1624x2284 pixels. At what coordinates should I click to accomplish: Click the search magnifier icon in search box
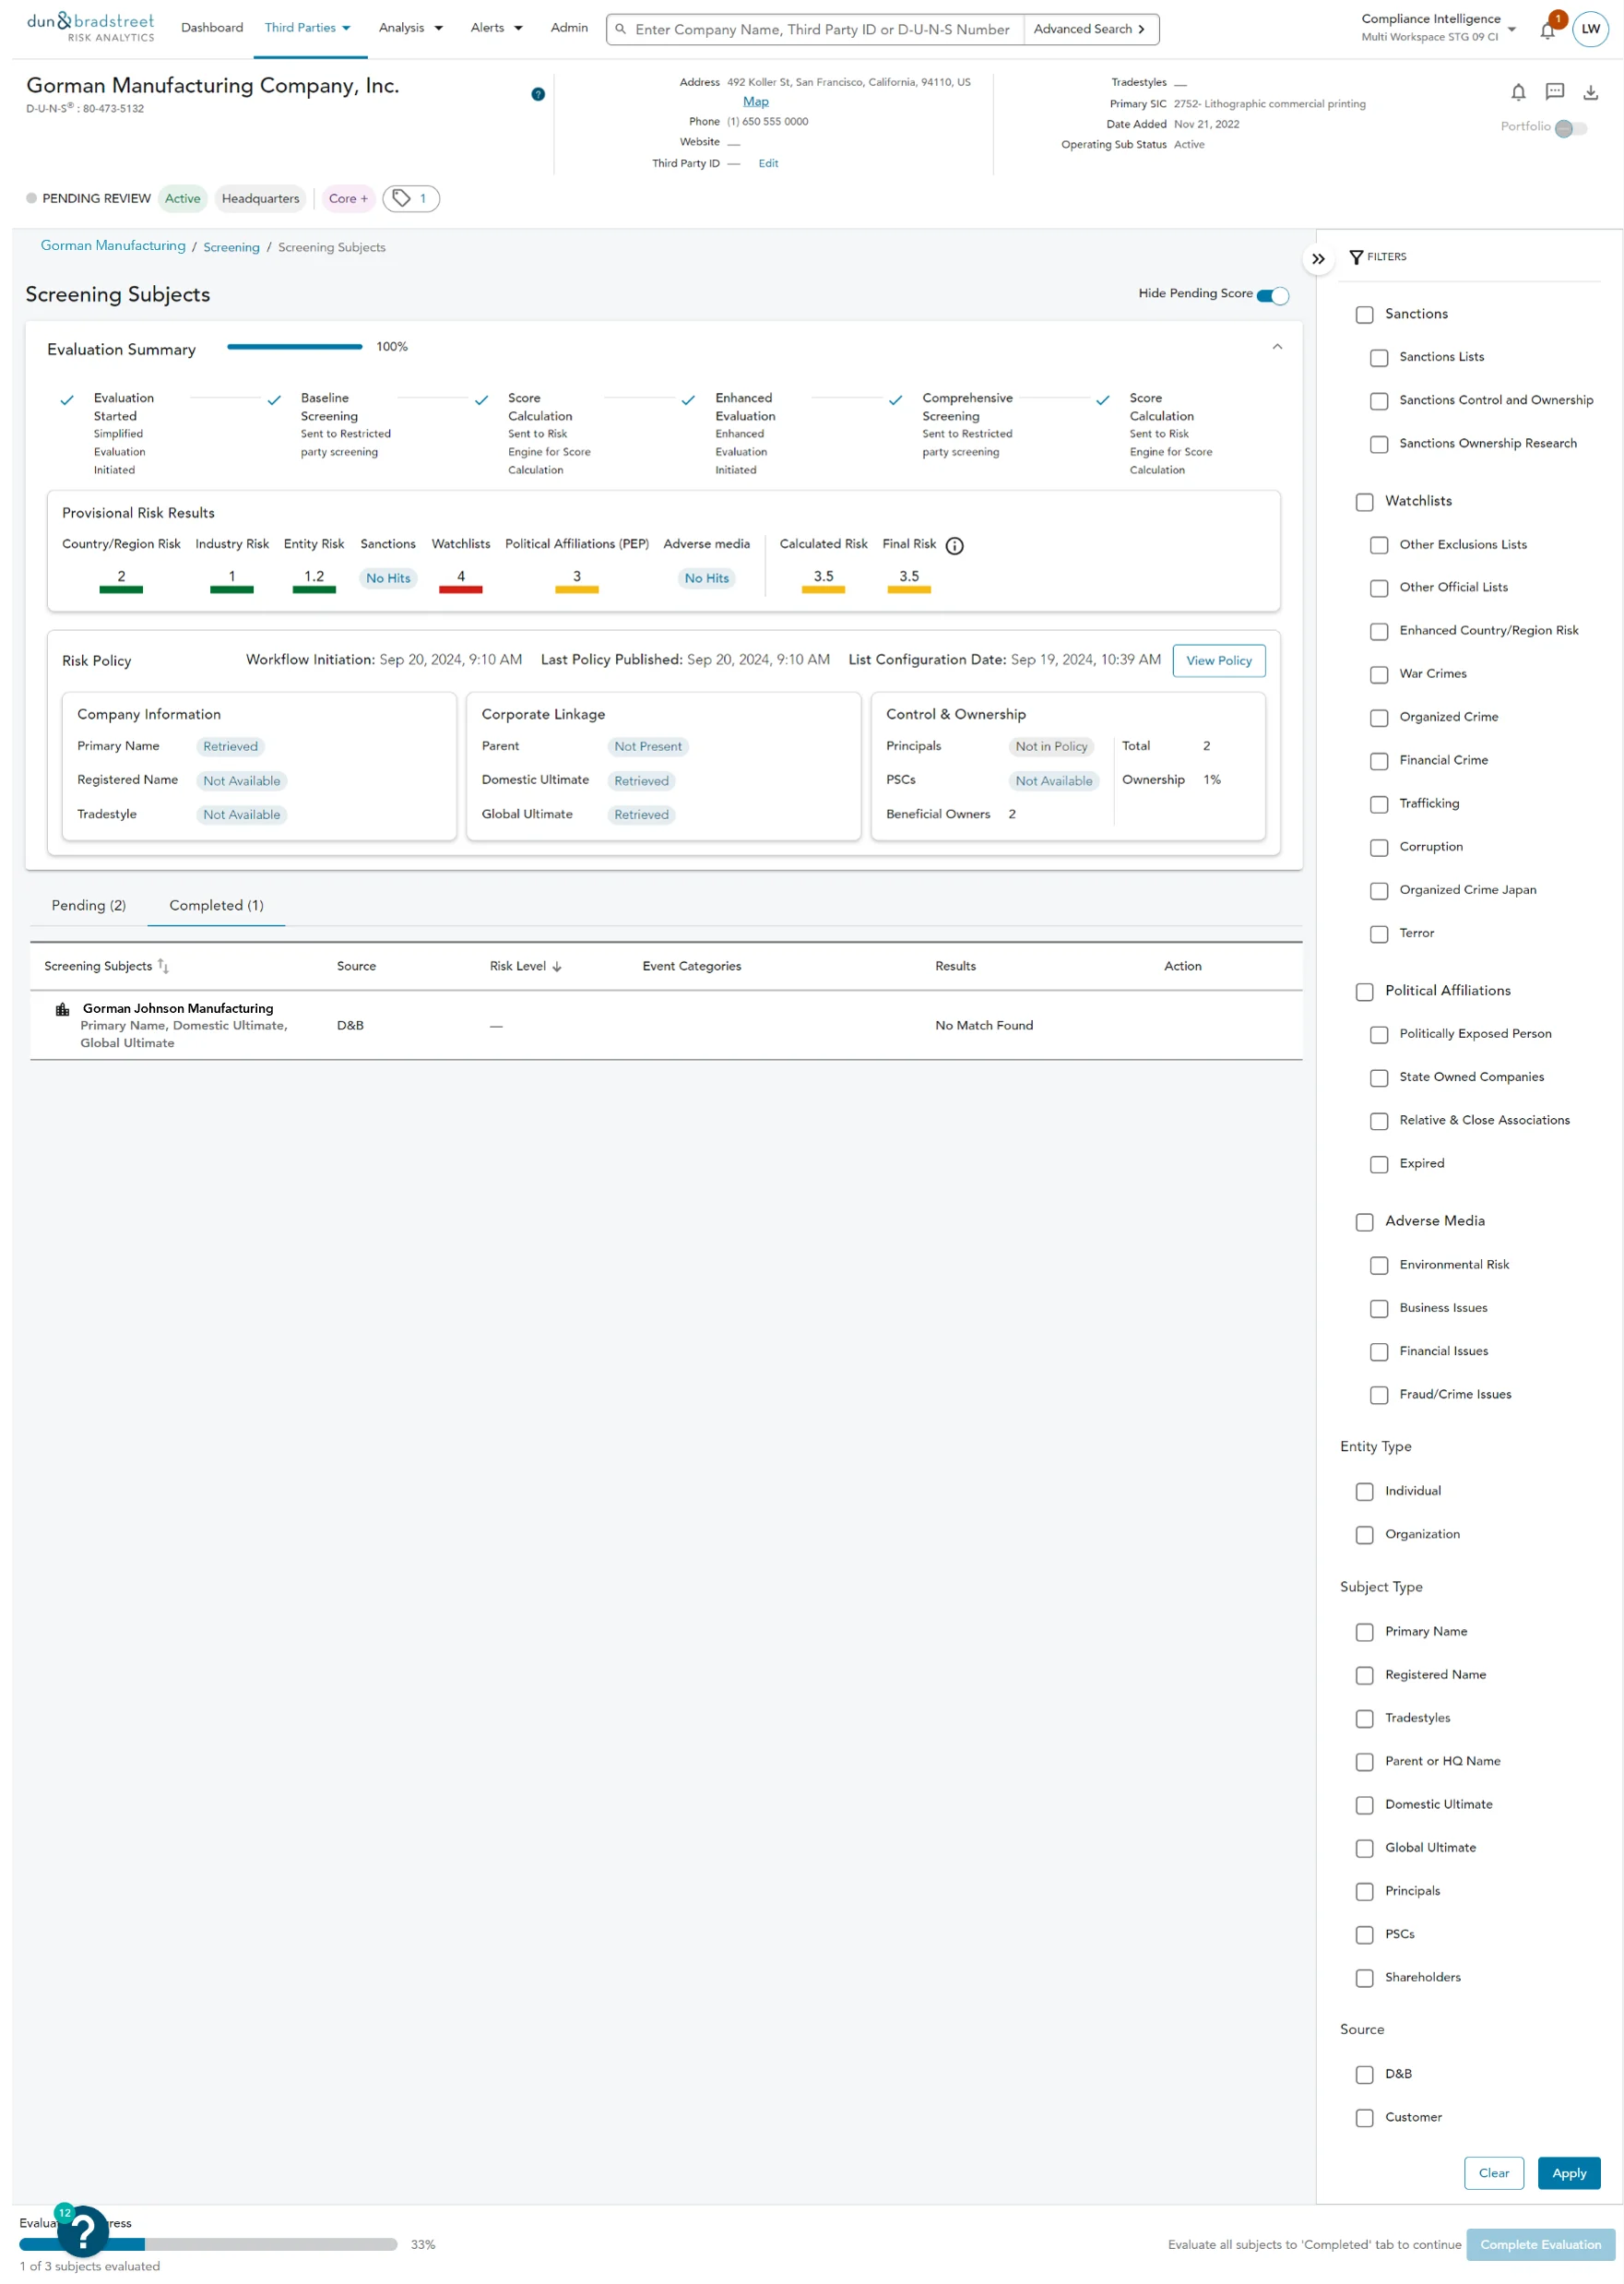tap(620, 29)
